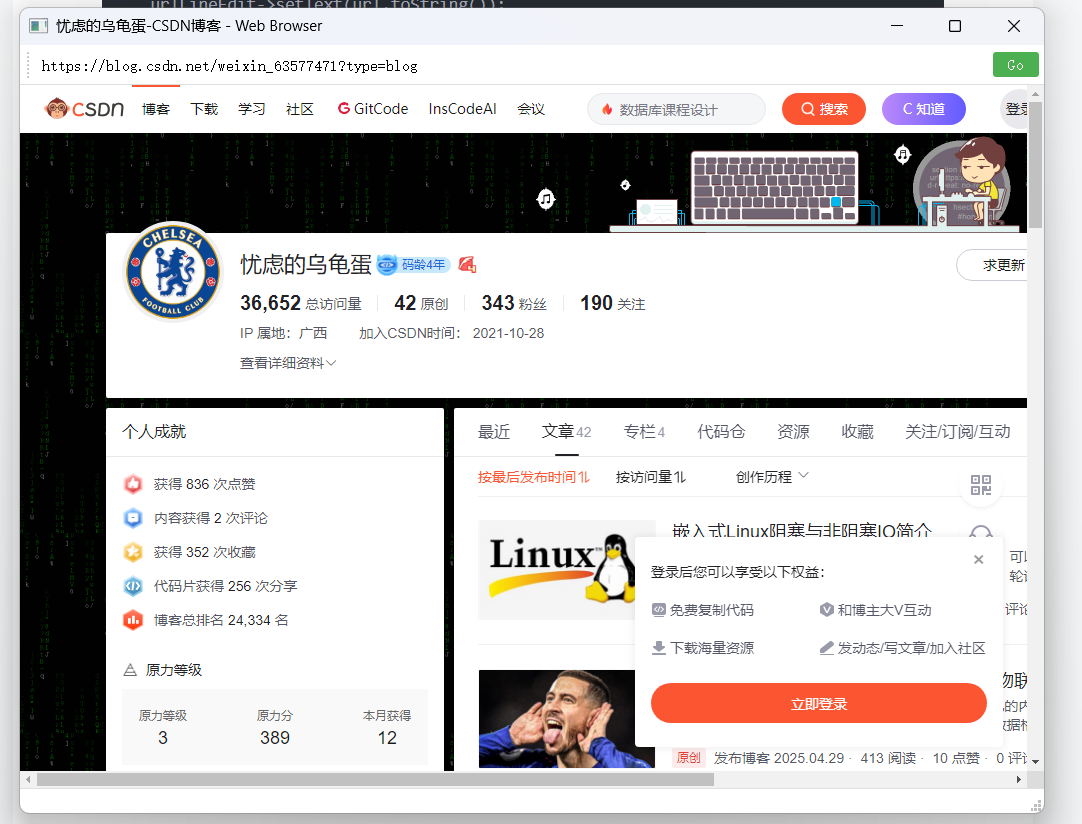Switch to the 收藏 tab
1082x824 pixels.
coord(858,432)
